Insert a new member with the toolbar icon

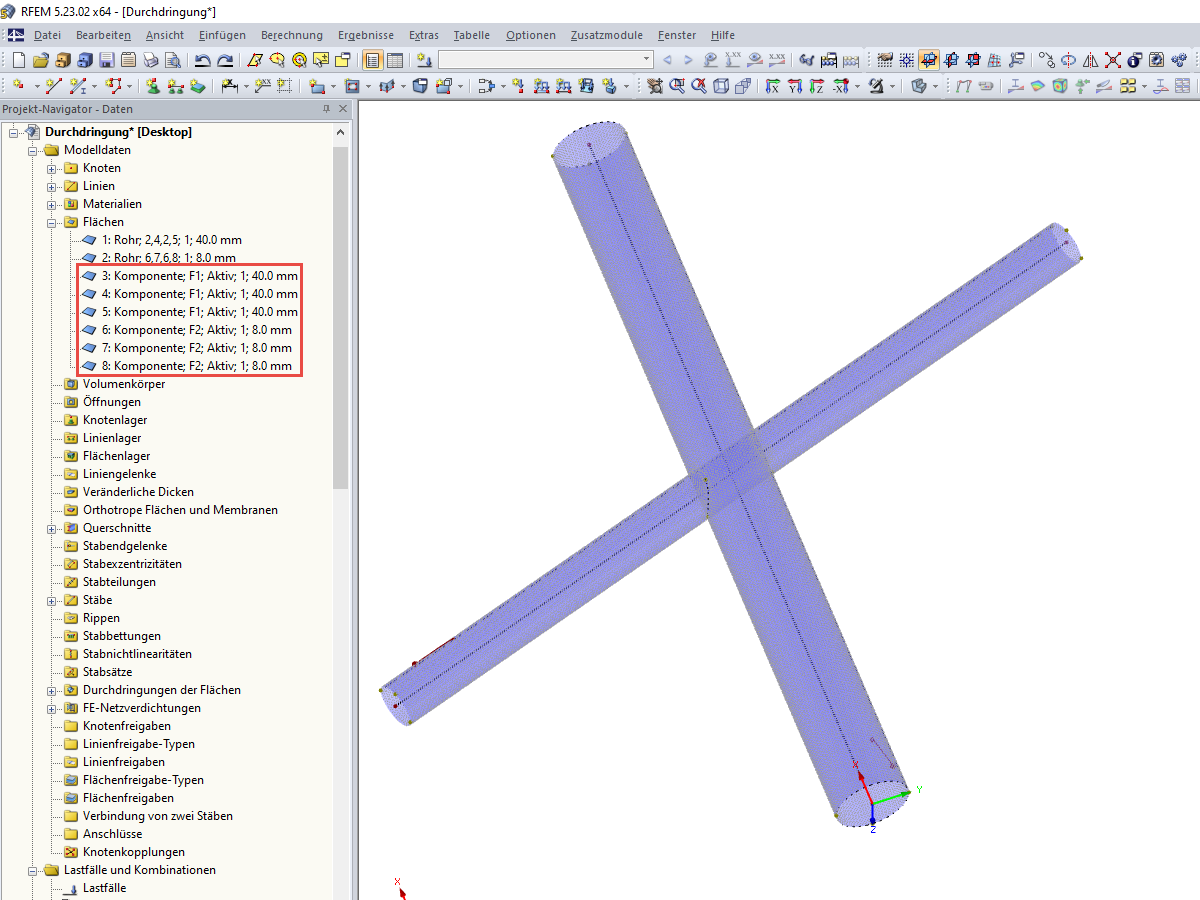tap(79, 86)
